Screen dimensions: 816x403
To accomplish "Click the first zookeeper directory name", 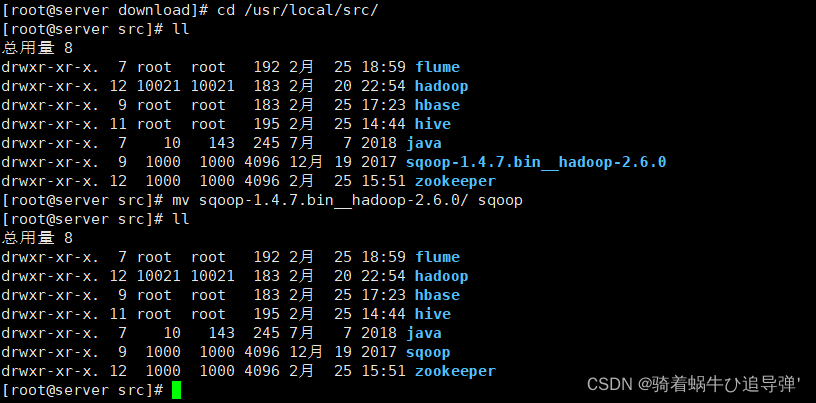I will point(455,181).
